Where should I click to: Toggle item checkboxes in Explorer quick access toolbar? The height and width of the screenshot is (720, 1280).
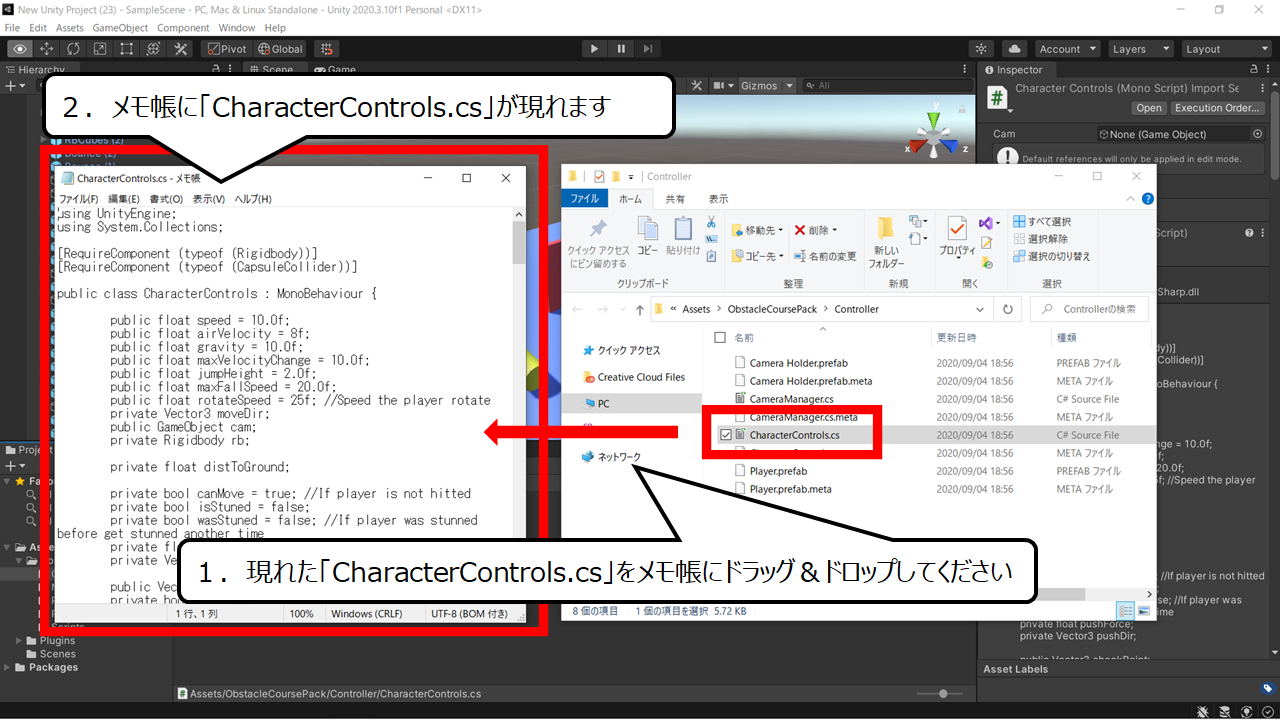tap(598, 176)
